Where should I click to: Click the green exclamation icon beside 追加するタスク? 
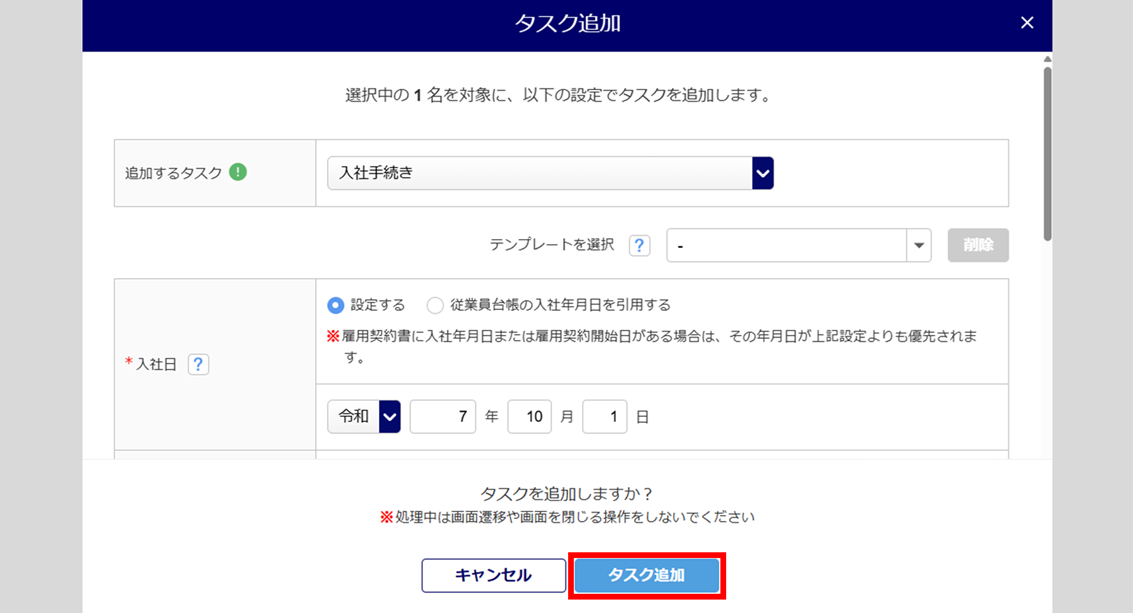(237, 172)
